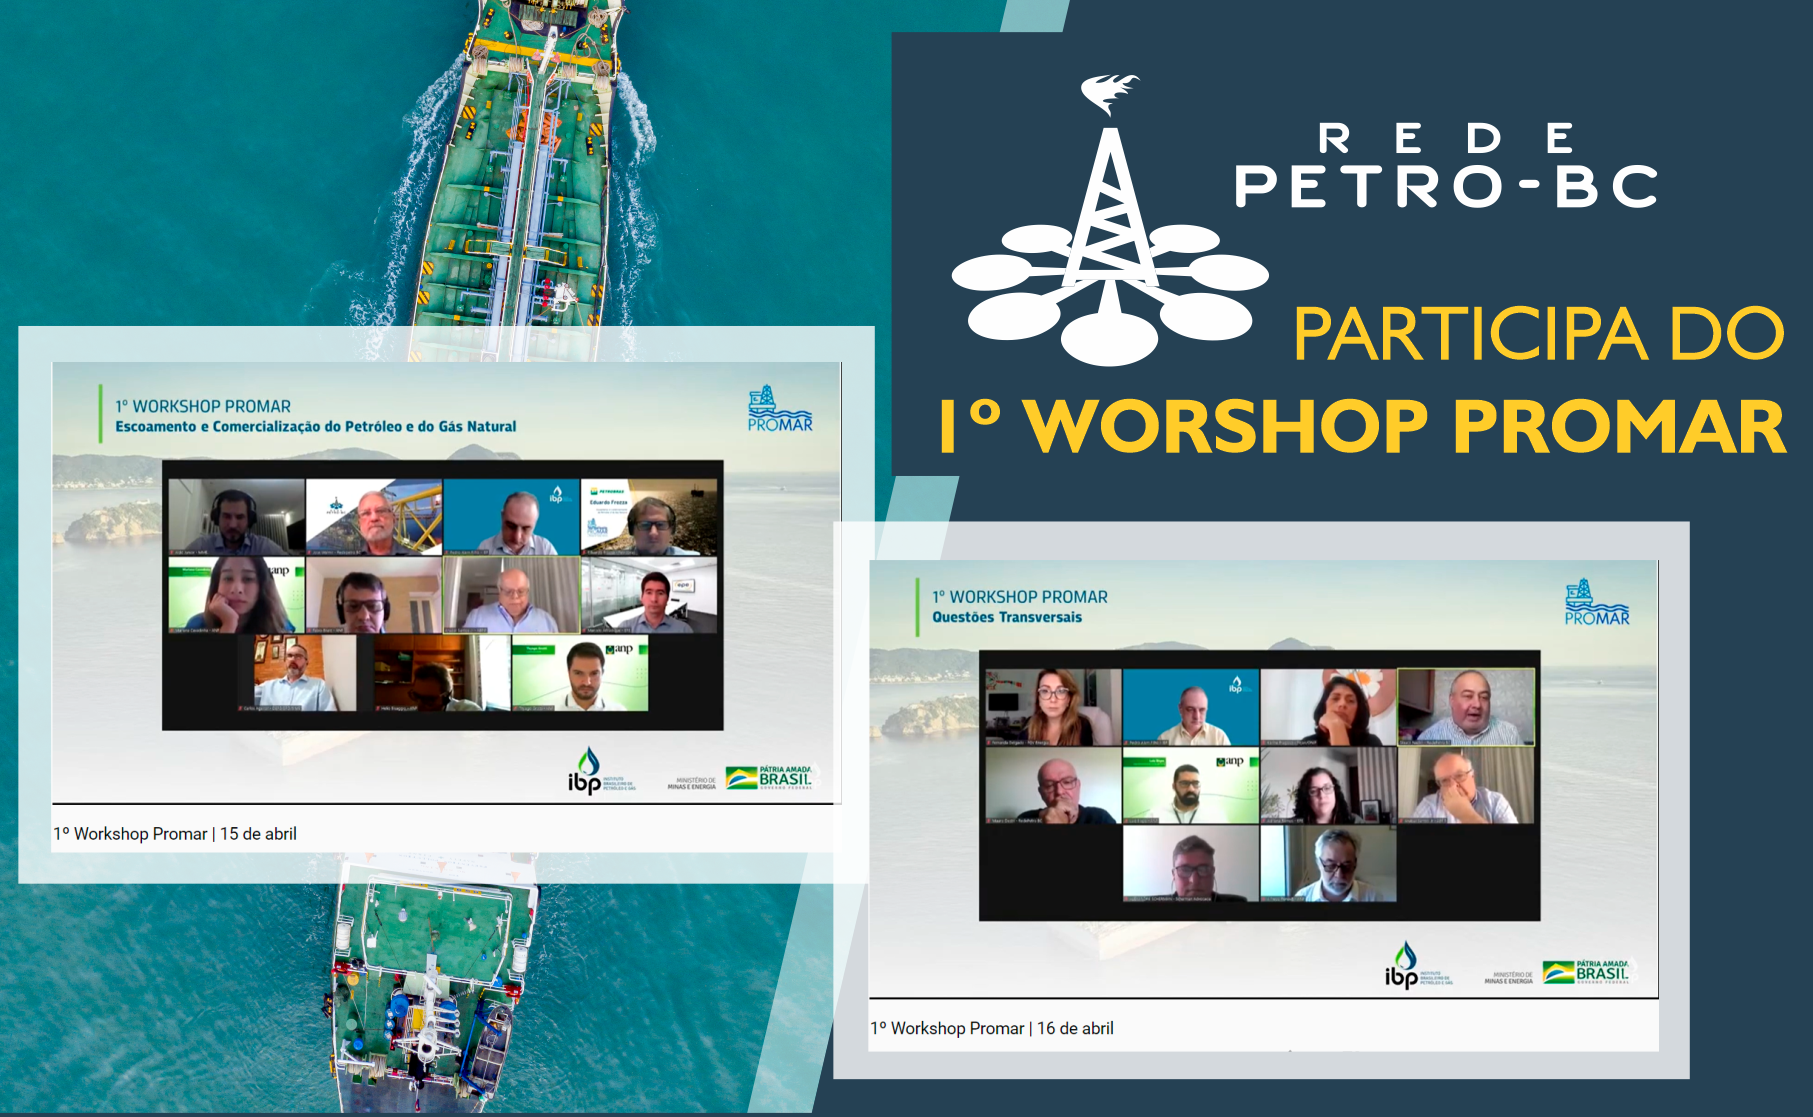Click the "Escoamento e Comercialização do Petróleo" subtitle
The image size is (1813, 1117).
coord(315,427)
